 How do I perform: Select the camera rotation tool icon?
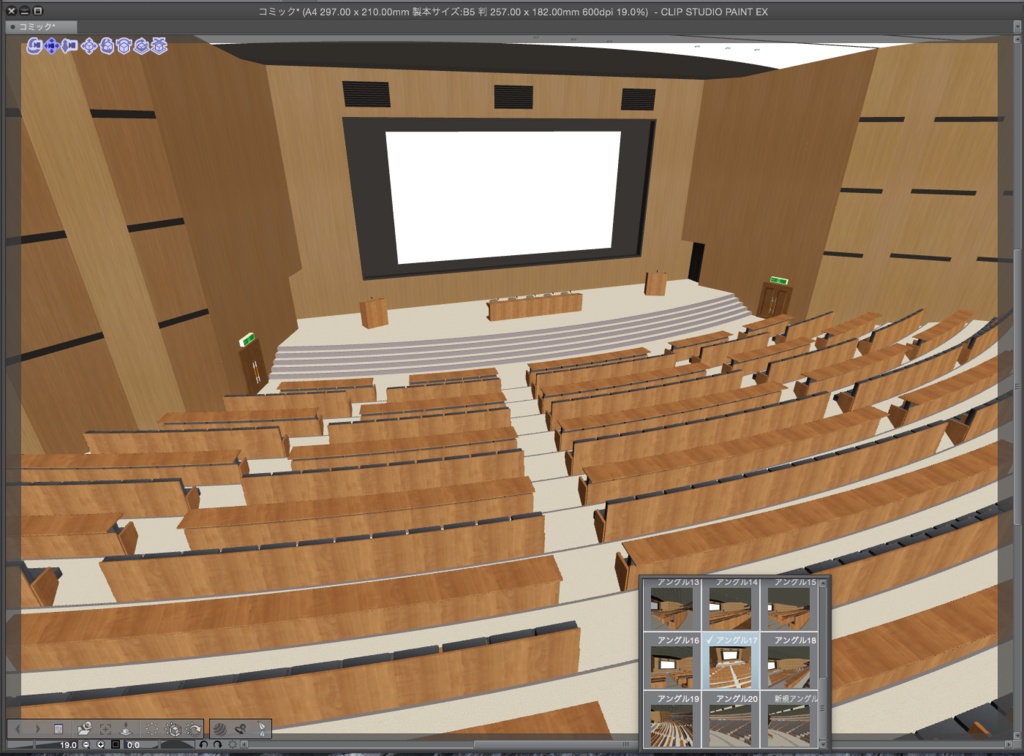pyautogui.click(x=34, y=47)
